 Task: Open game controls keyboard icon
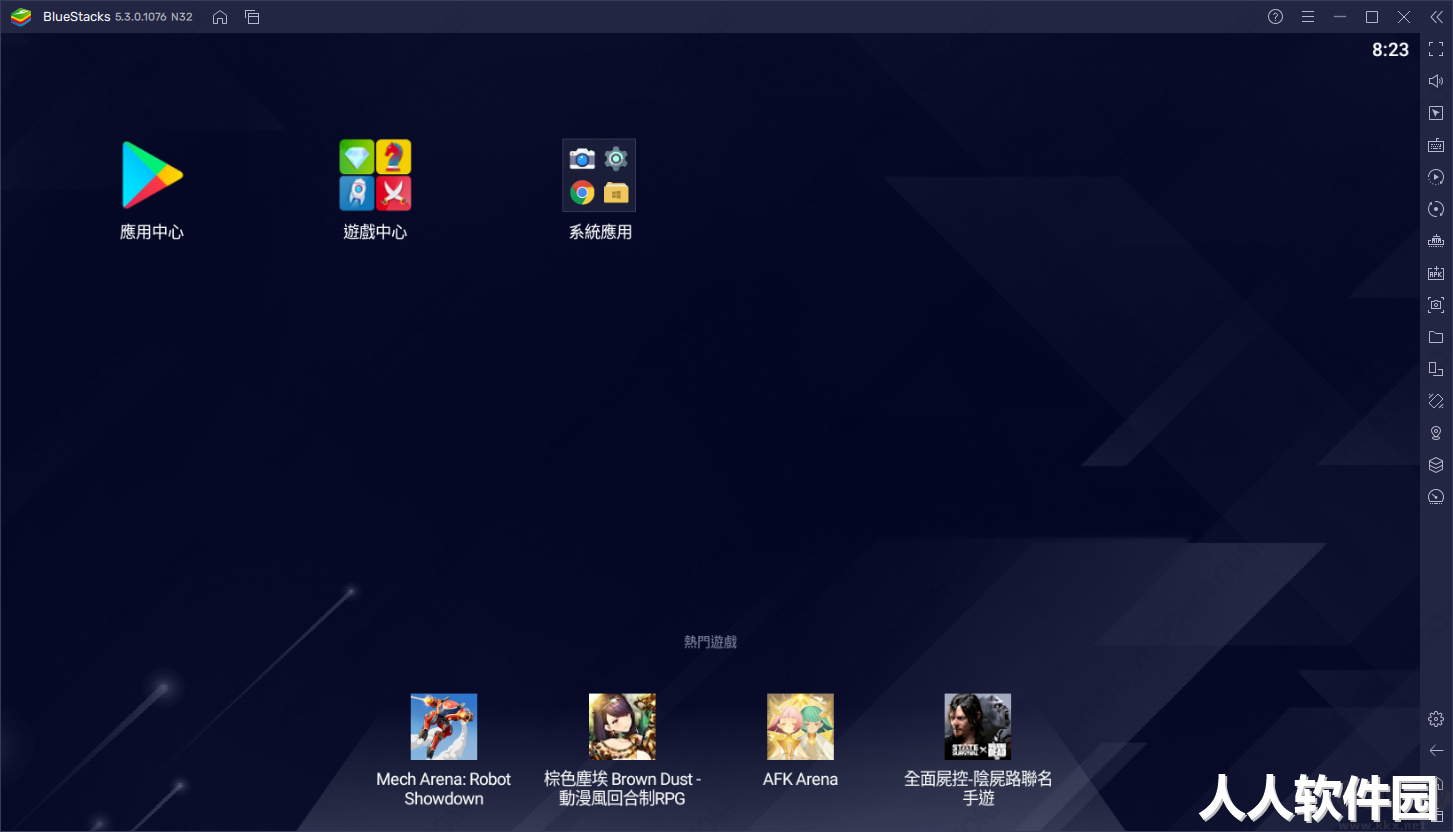click(x=1436, y=145)
